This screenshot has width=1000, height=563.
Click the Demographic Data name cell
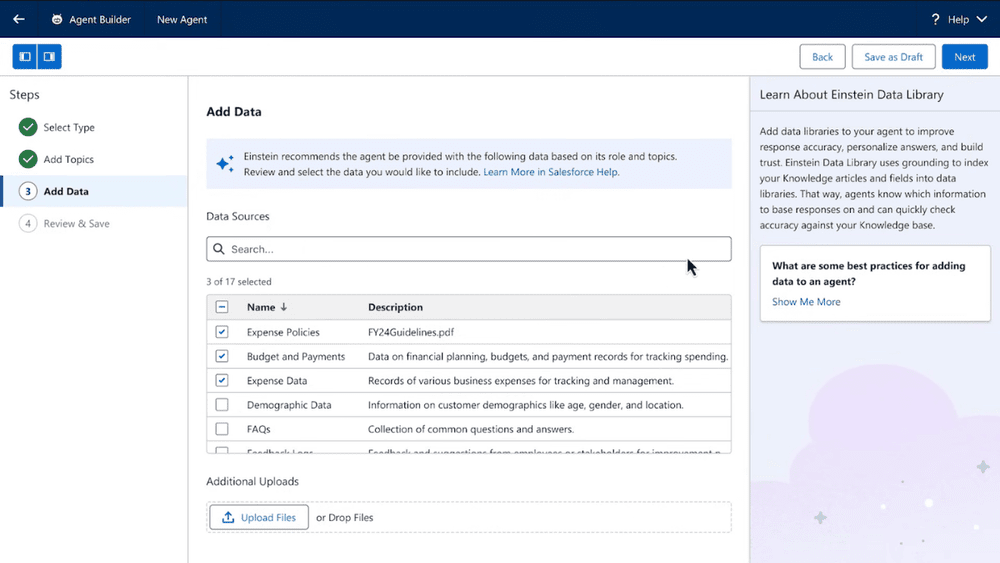tap(289, 405)
